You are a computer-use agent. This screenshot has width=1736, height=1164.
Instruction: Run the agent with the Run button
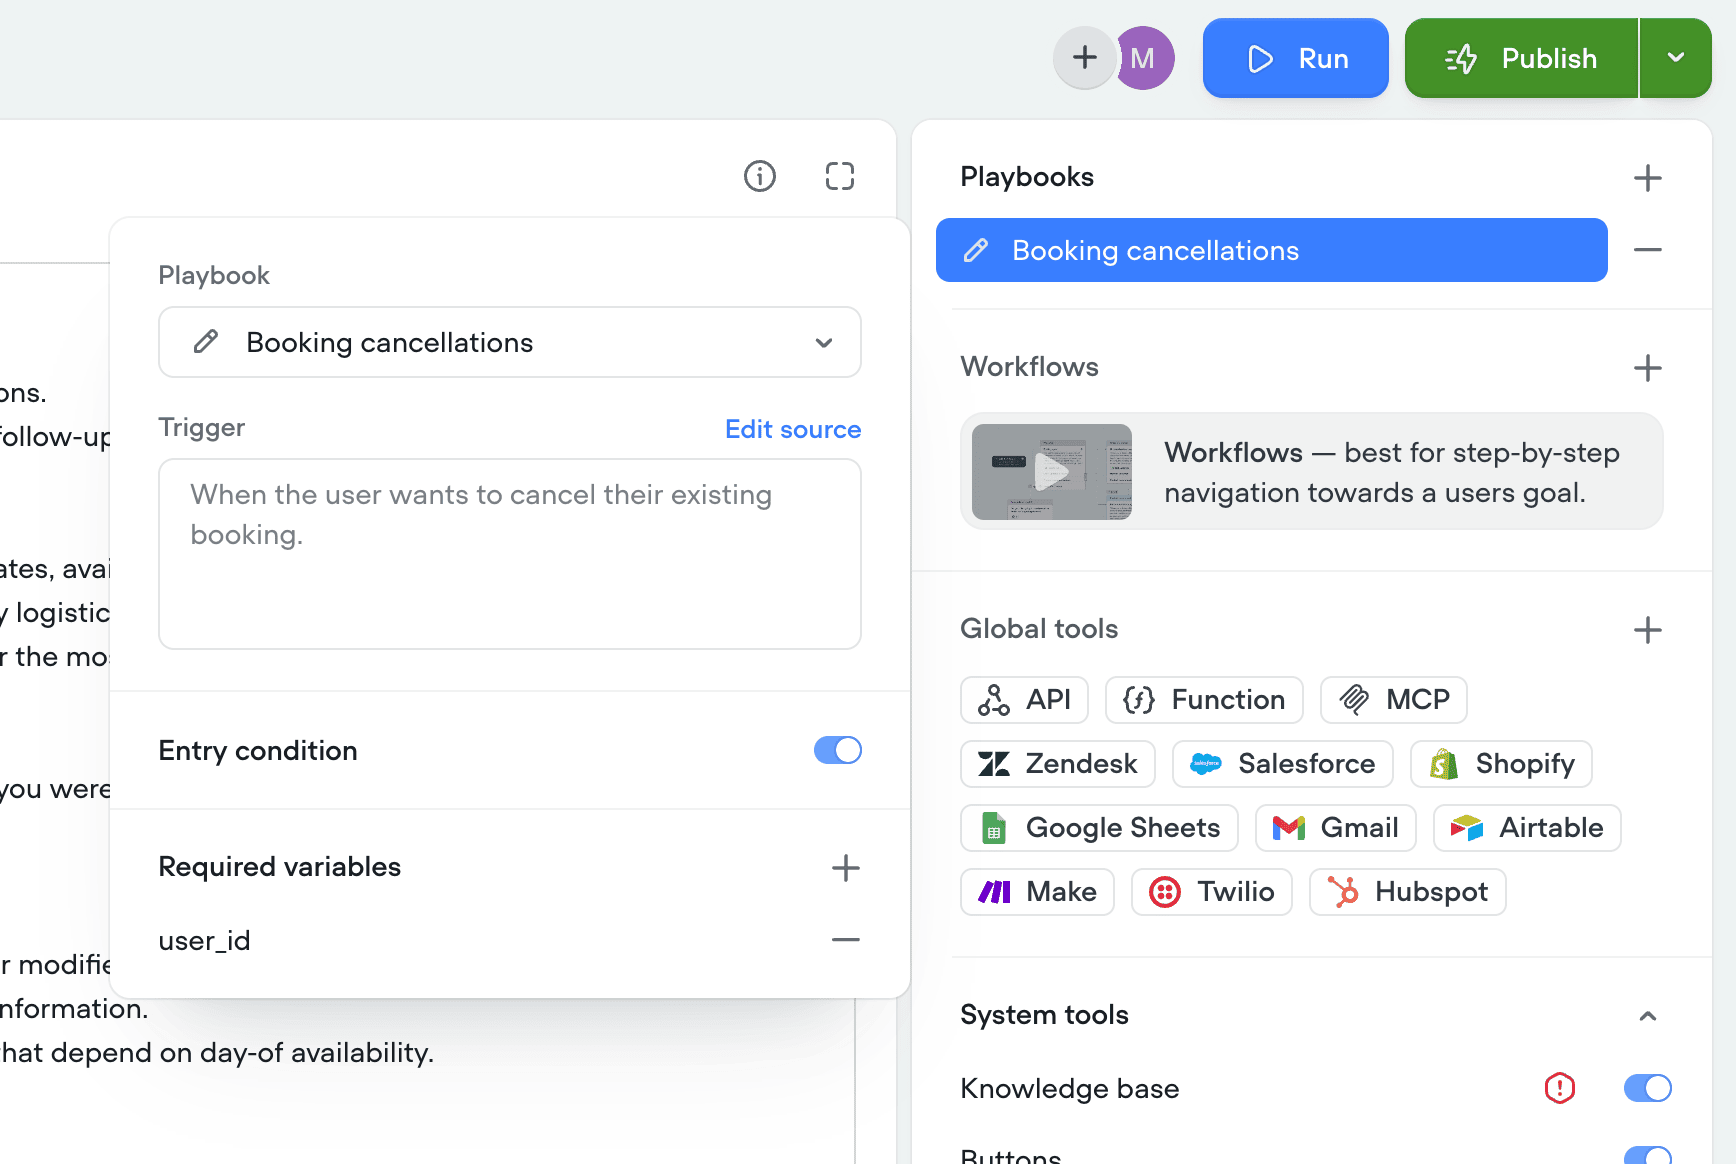tap(1296, 58)
